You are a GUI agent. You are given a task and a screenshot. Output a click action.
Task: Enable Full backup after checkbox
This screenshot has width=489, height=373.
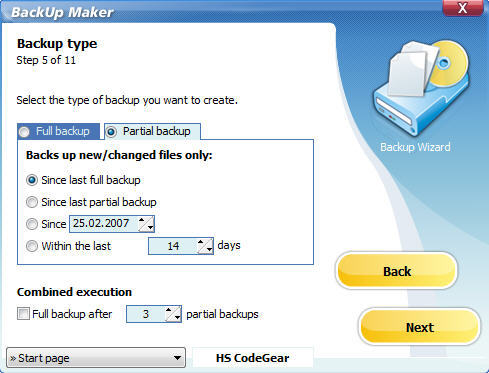coord(23,314)
